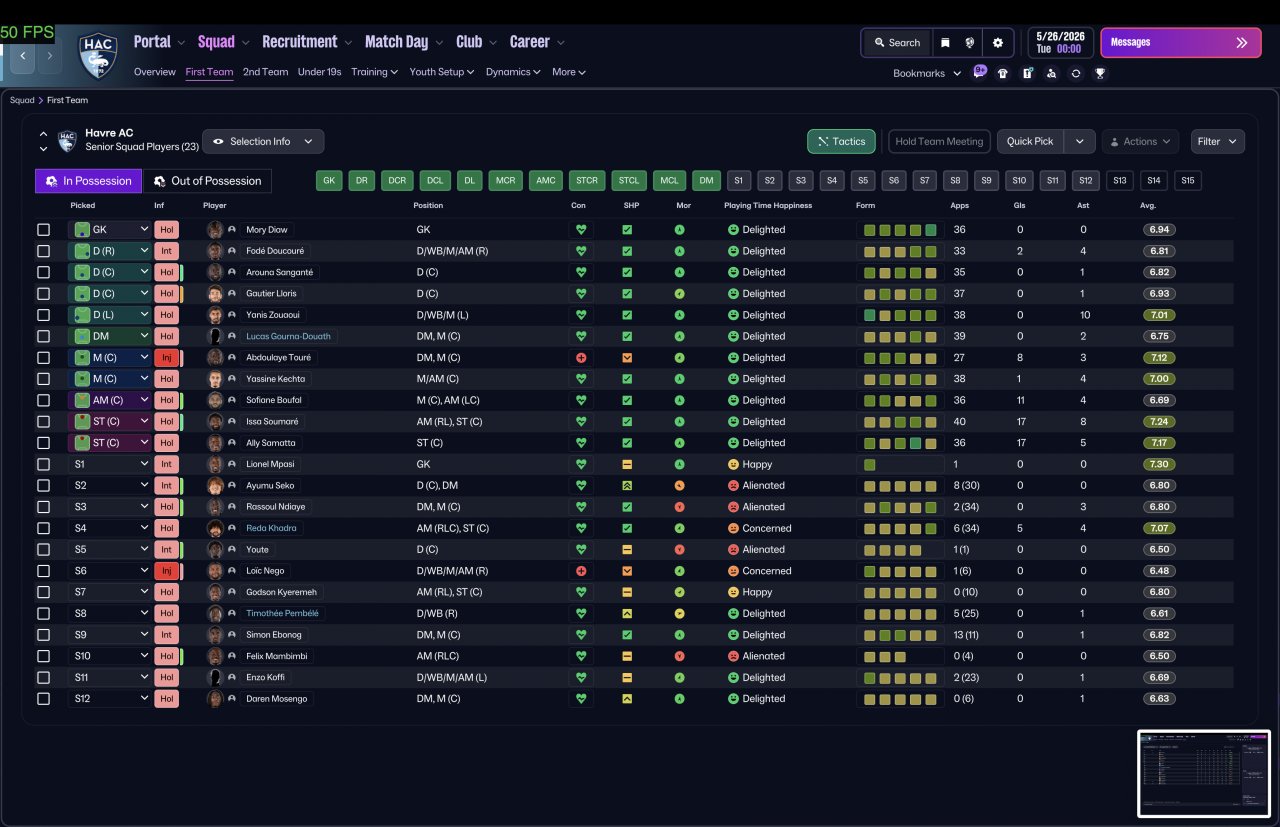The height and width of the screenshot is (827, 1280).
Task: Click the minimap thumbnail in bottom corner
Action: click(1204, 773)
